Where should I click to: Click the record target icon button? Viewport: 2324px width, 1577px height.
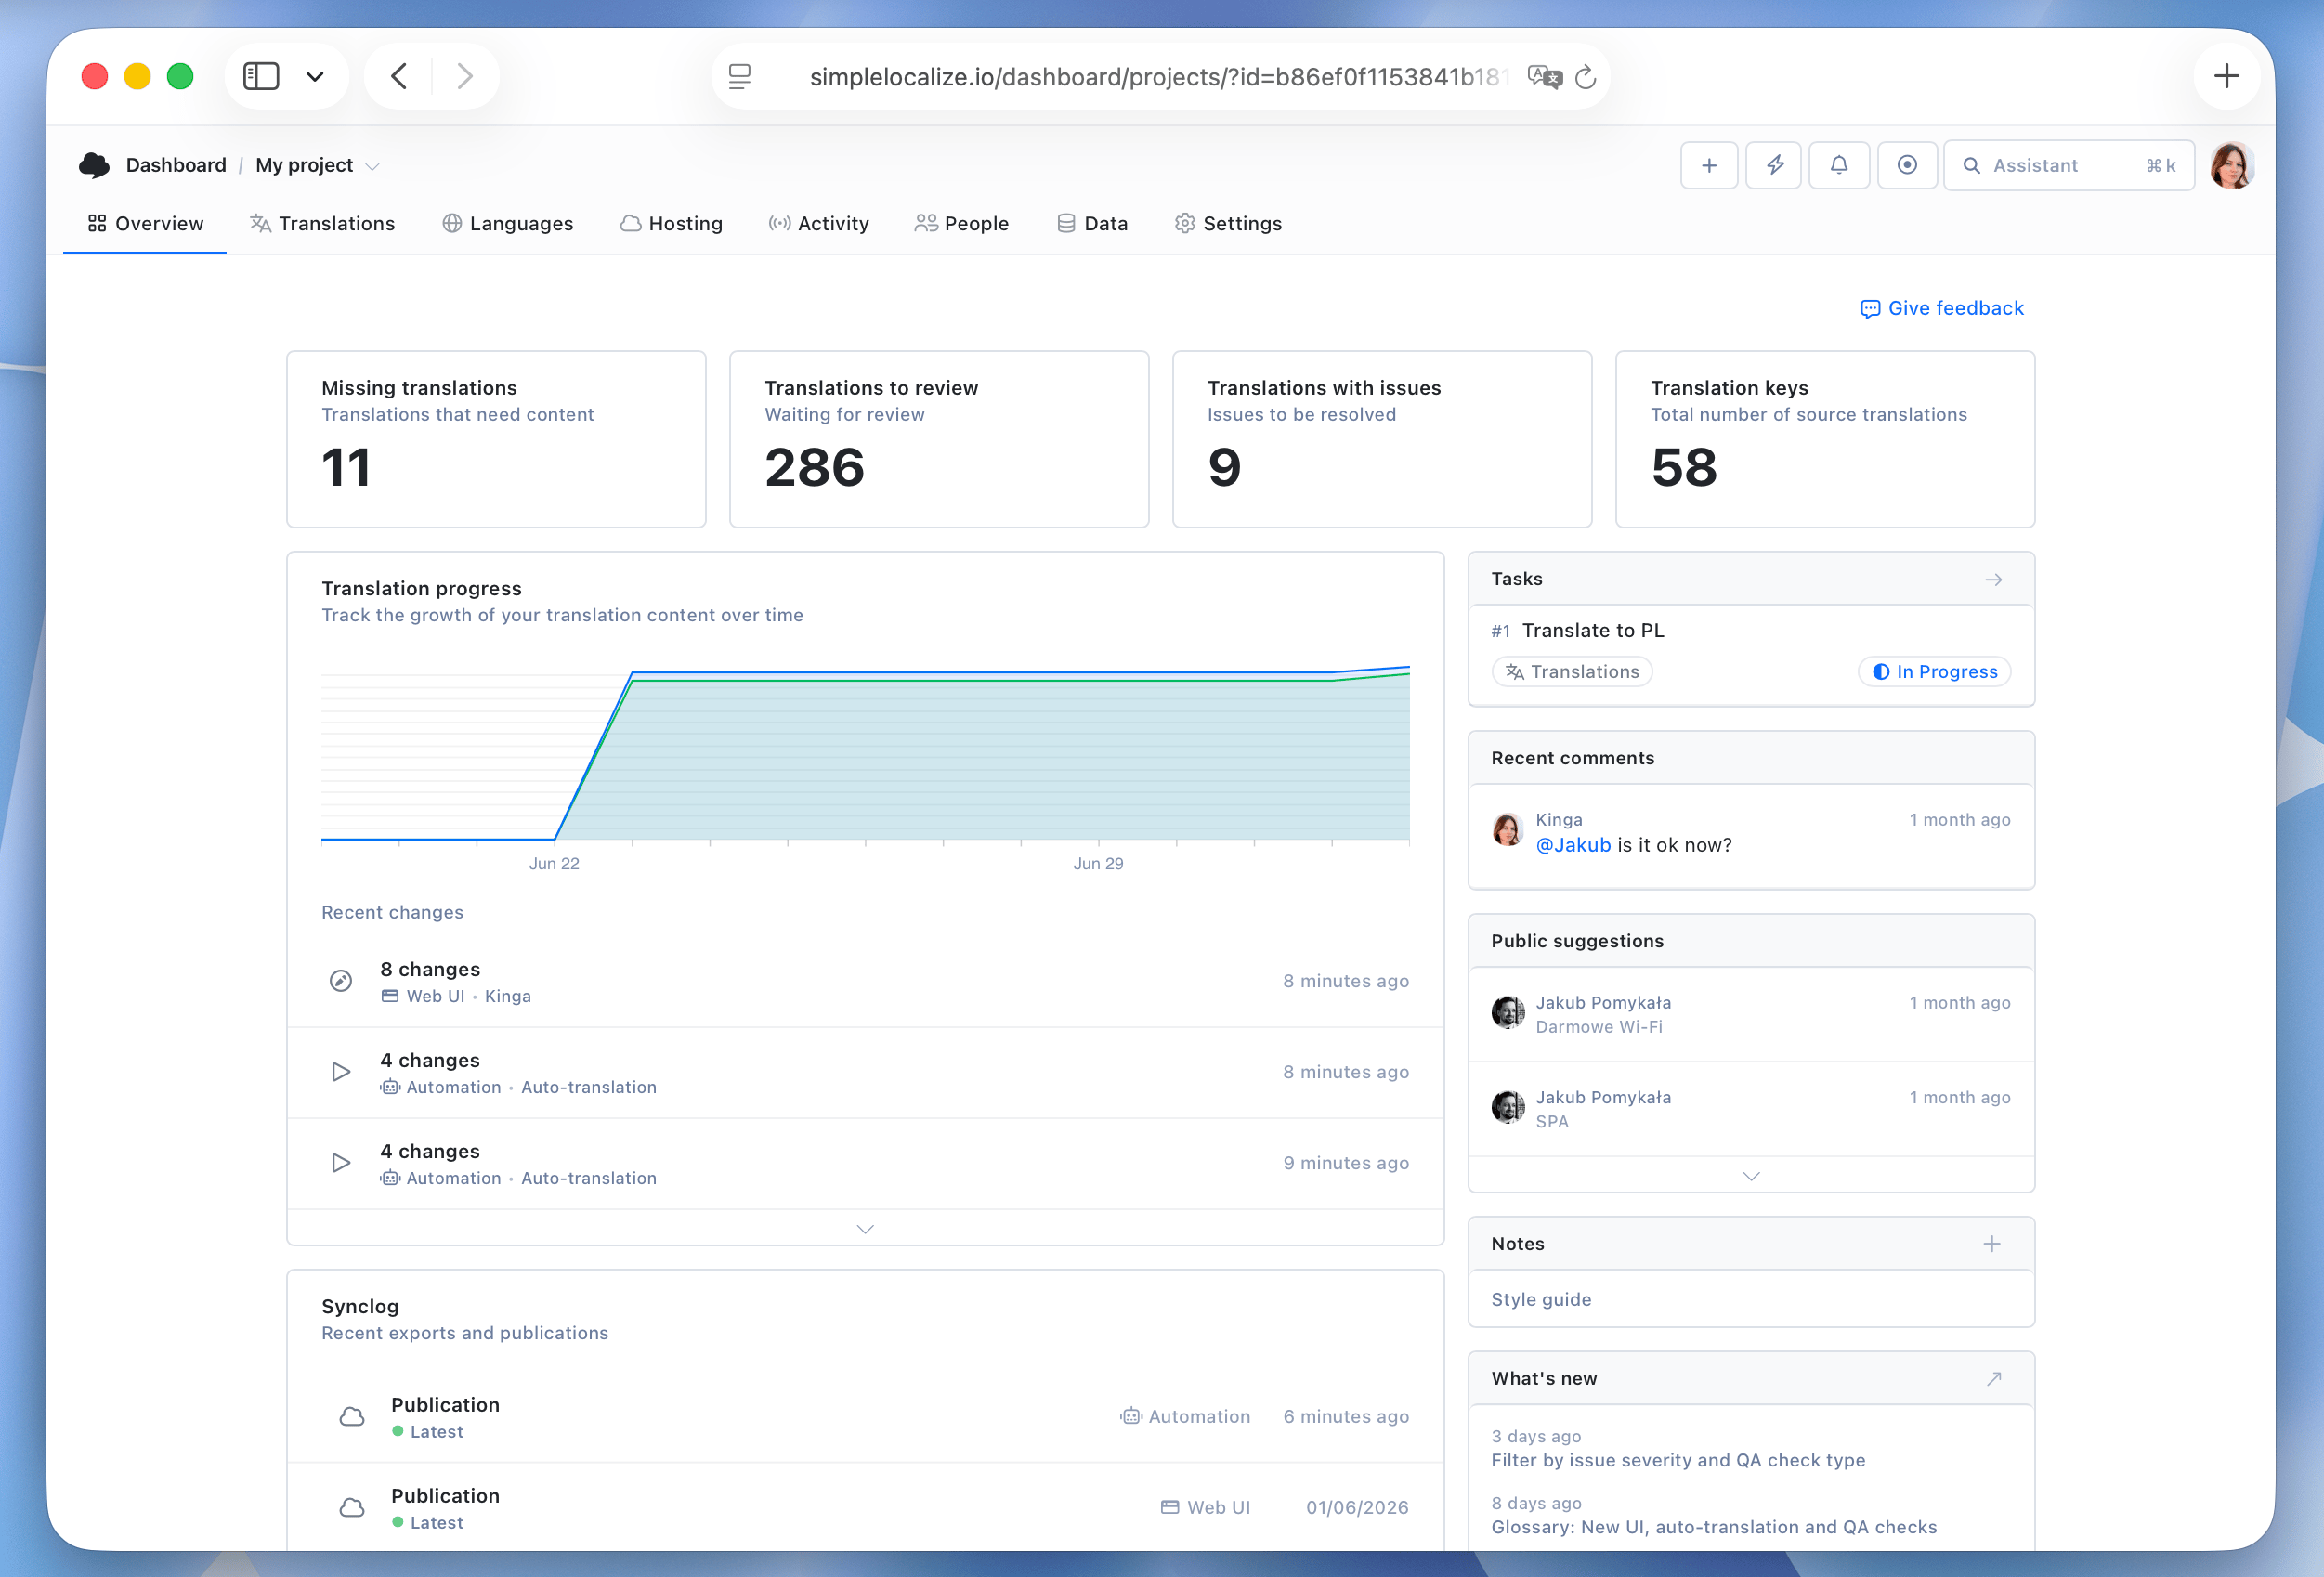(x=1907, y=165)
